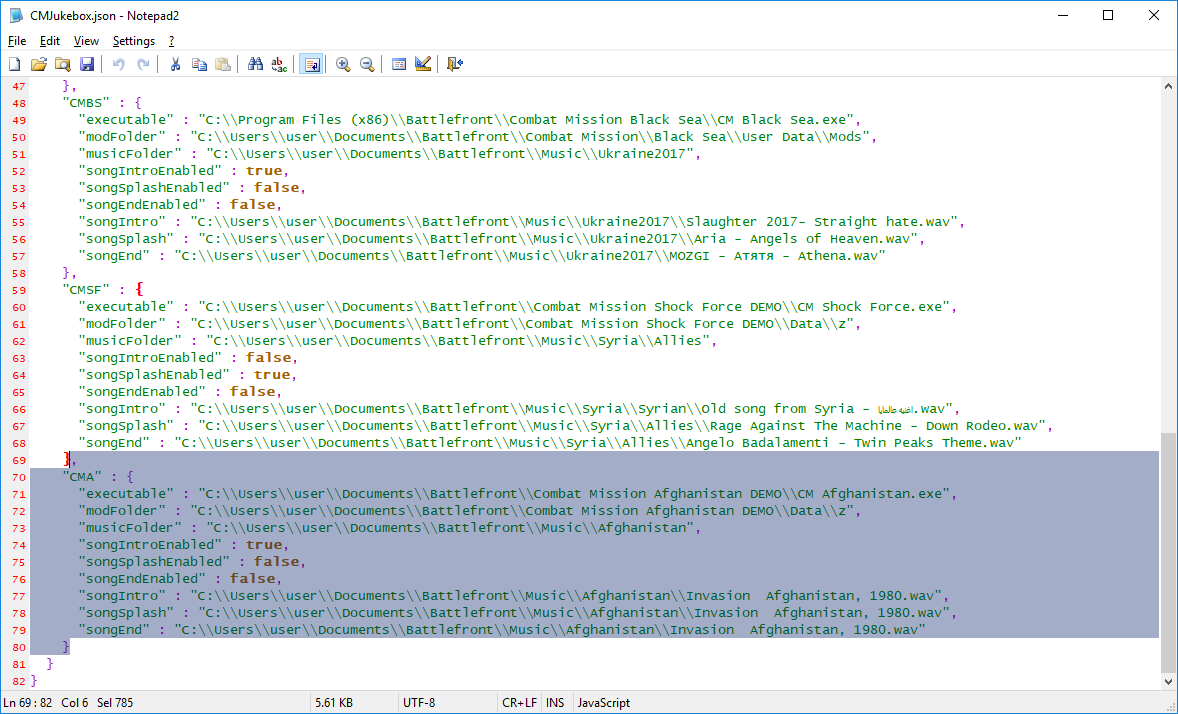Click line number 82 in the margin
Viewport: 1178px width, 714px height.
click(18, 682)
